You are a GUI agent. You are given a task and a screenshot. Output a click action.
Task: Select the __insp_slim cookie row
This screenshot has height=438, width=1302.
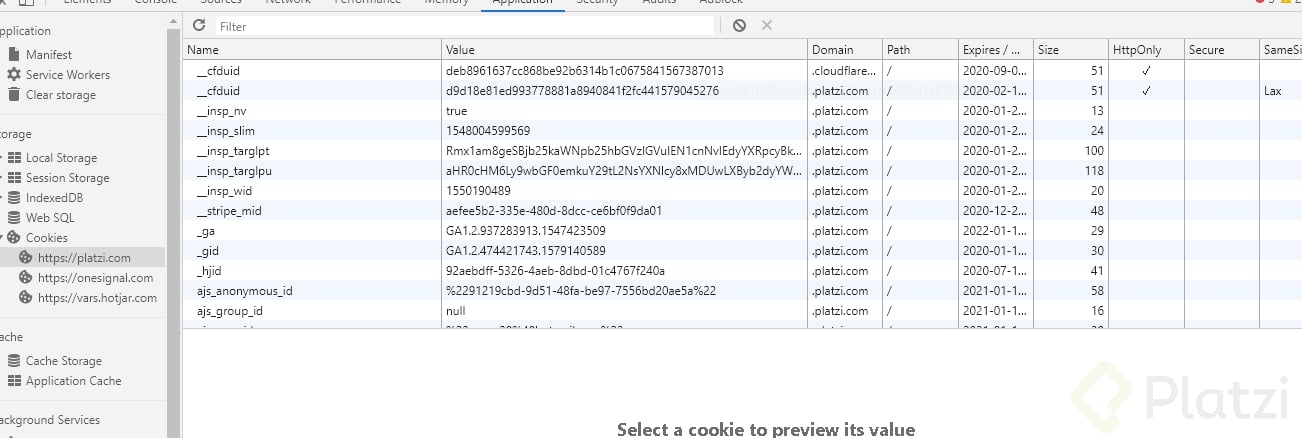pyautogui.click(x=743, y=131)
